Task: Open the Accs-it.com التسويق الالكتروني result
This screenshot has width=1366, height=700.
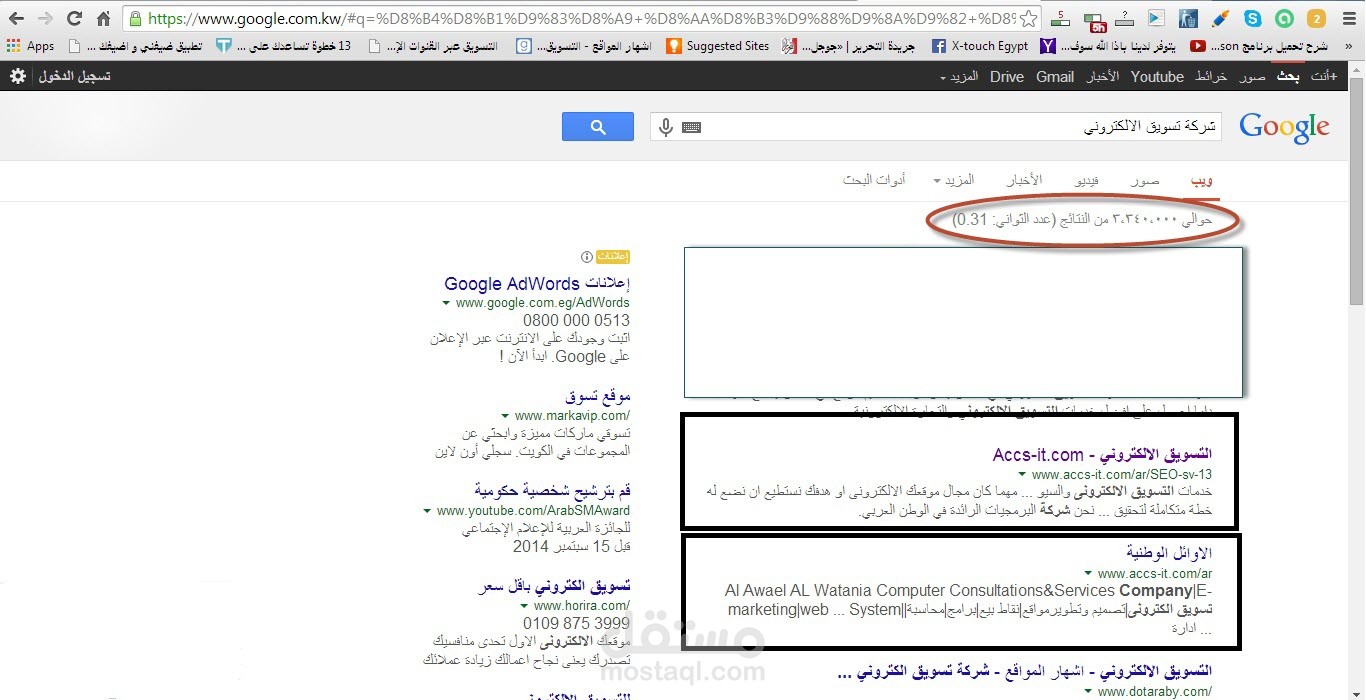Action: [x=1102, y=455]
